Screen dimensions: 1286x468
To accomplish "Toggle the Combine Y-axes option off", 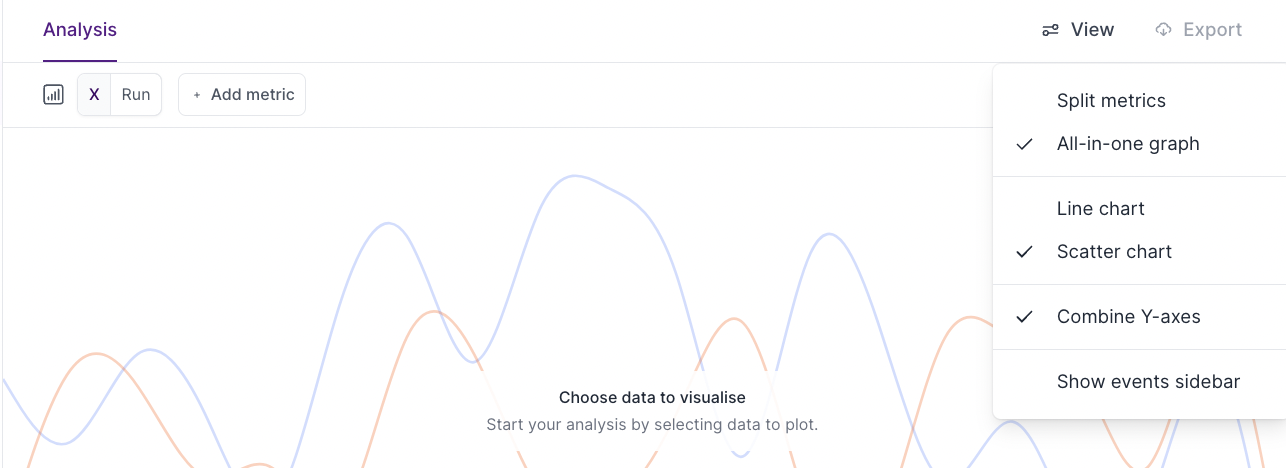I will (1128, 317).
